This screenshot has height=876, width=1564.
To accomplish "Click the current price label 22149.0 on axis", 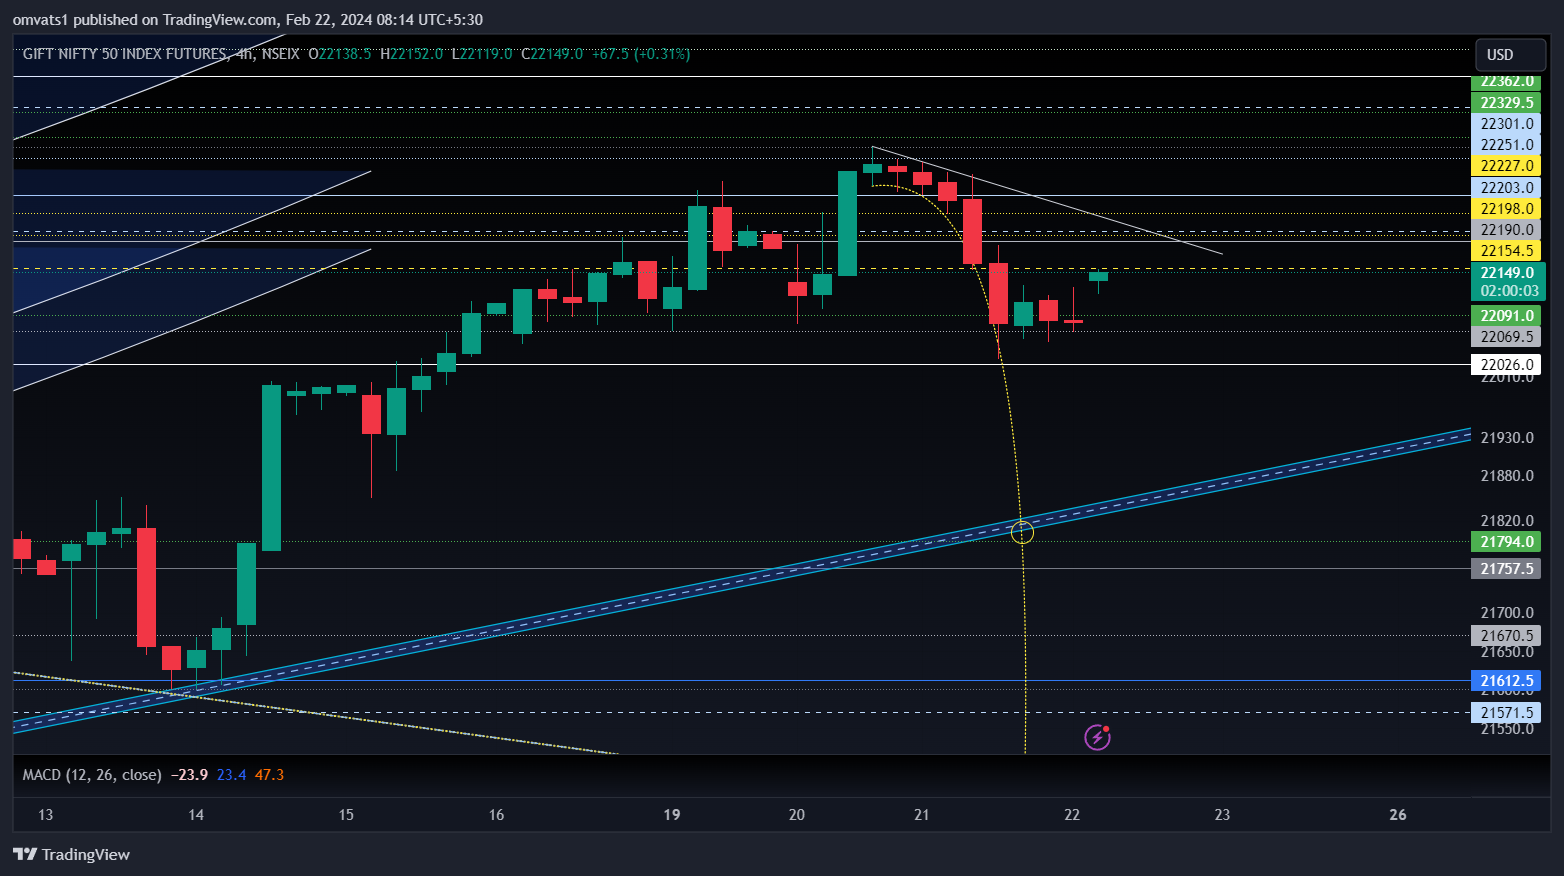I will [1508, 273].
